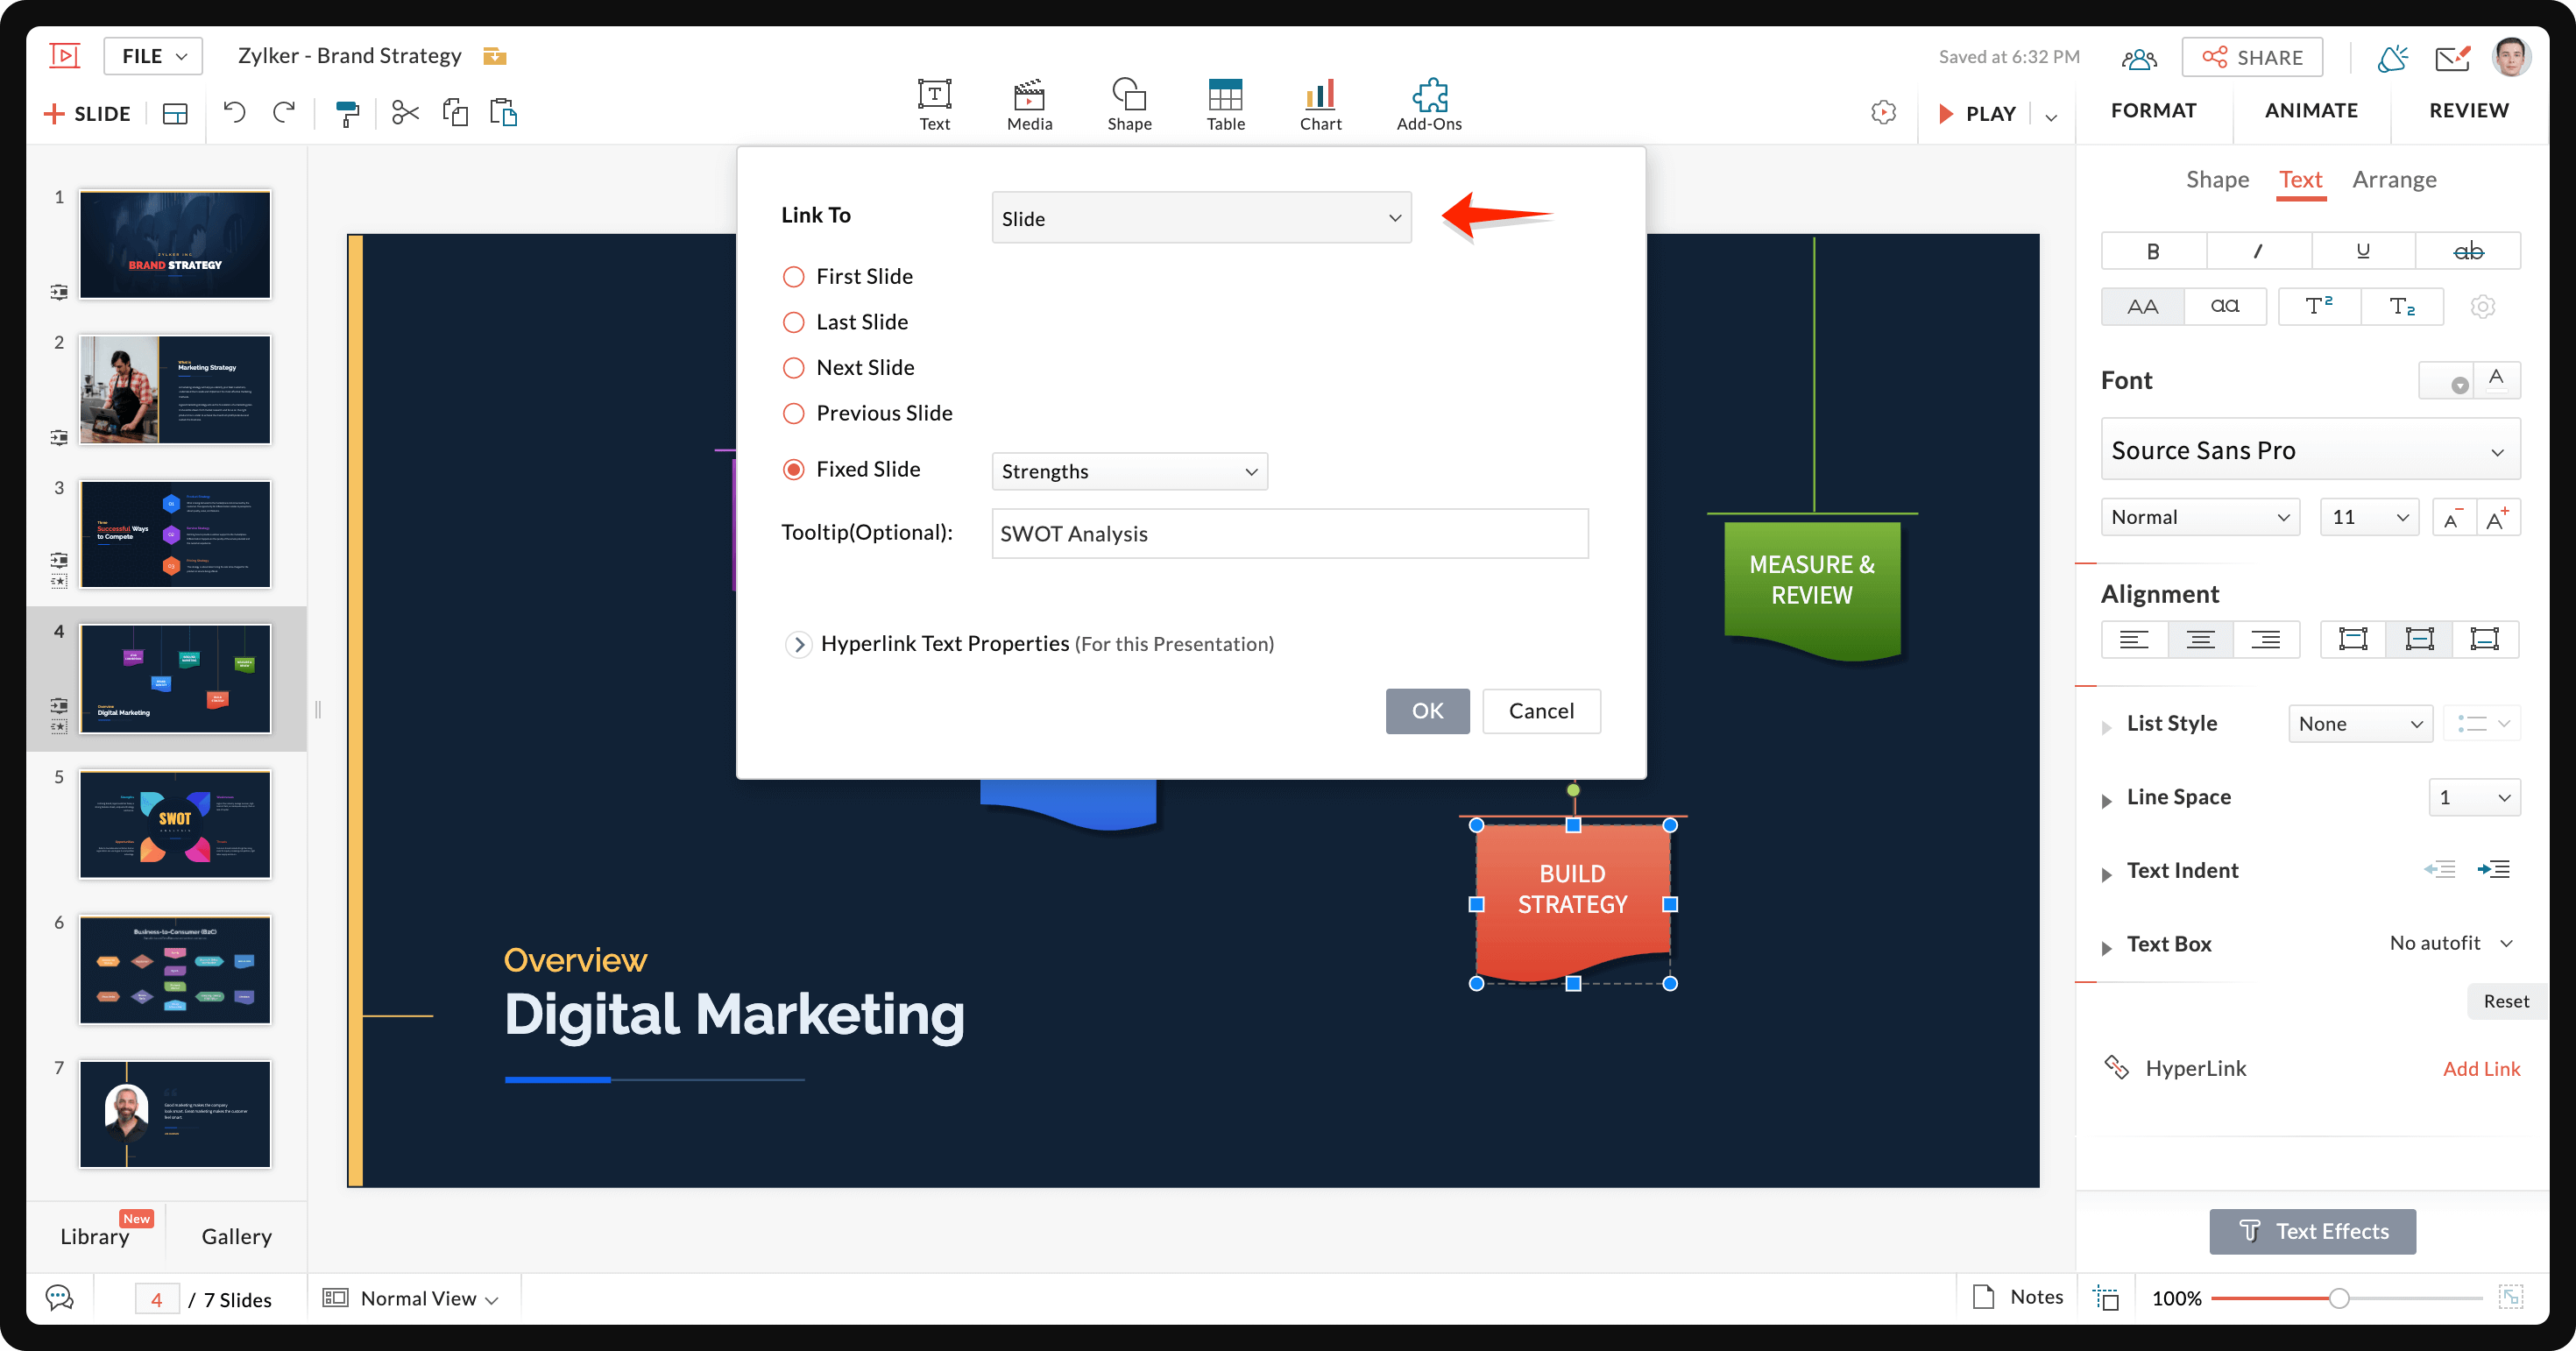Select the First Slide radio button
Viewport: 2576px width, 1351px height.
pos(794,277)
